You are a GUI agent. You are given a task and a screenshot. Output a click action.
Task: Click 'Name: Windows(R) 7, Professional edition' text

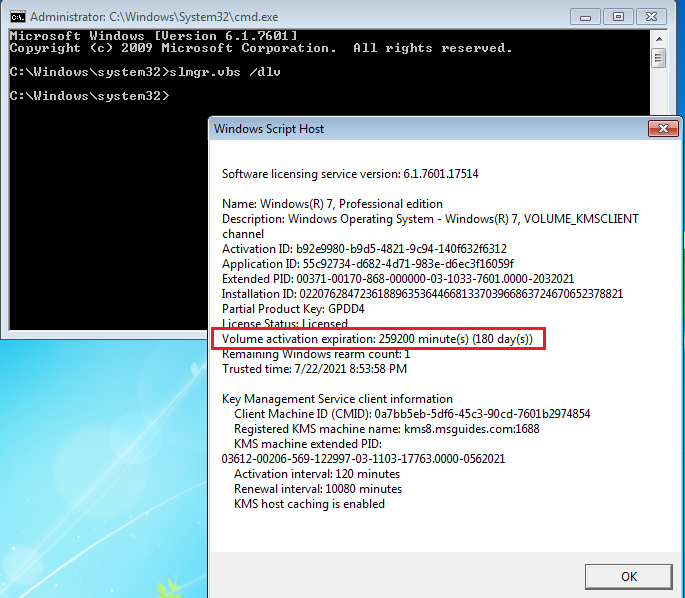coord(332,204)
